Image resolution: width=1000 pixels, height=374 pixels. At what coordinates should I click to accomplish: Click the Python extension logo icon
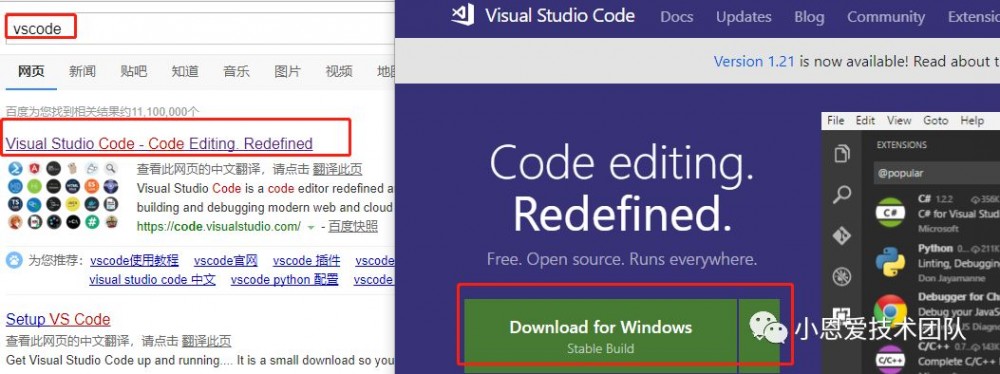[890, 262]
